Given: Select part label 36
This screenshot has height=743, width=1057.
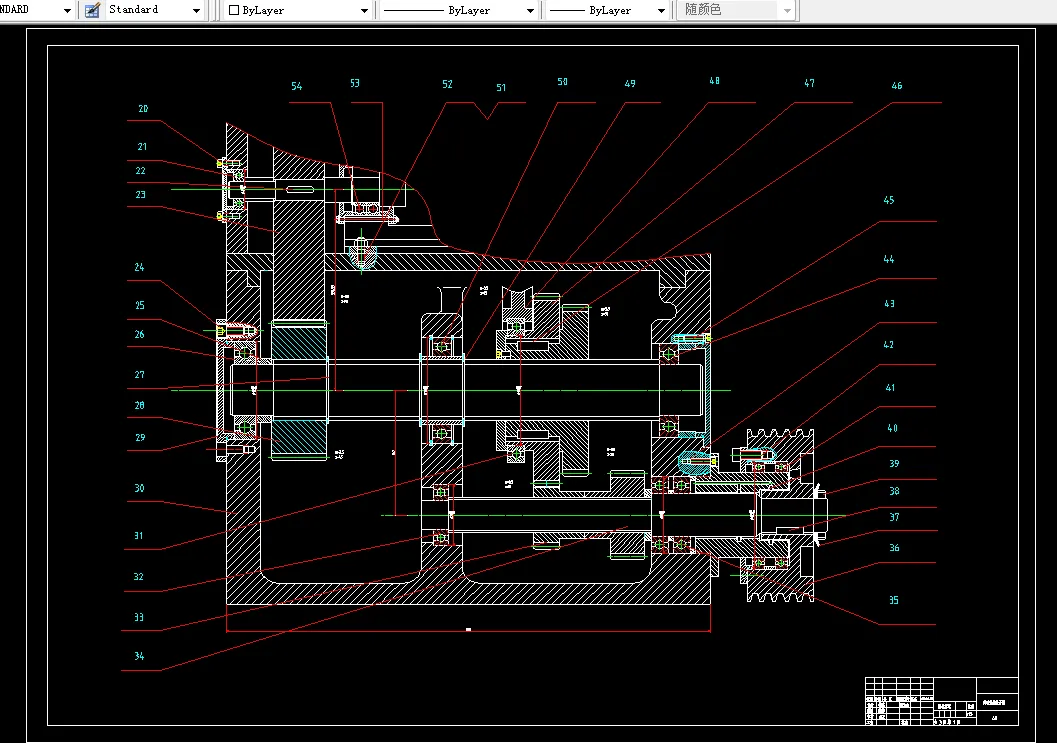Looking at the screenshot, I should 894,547.
